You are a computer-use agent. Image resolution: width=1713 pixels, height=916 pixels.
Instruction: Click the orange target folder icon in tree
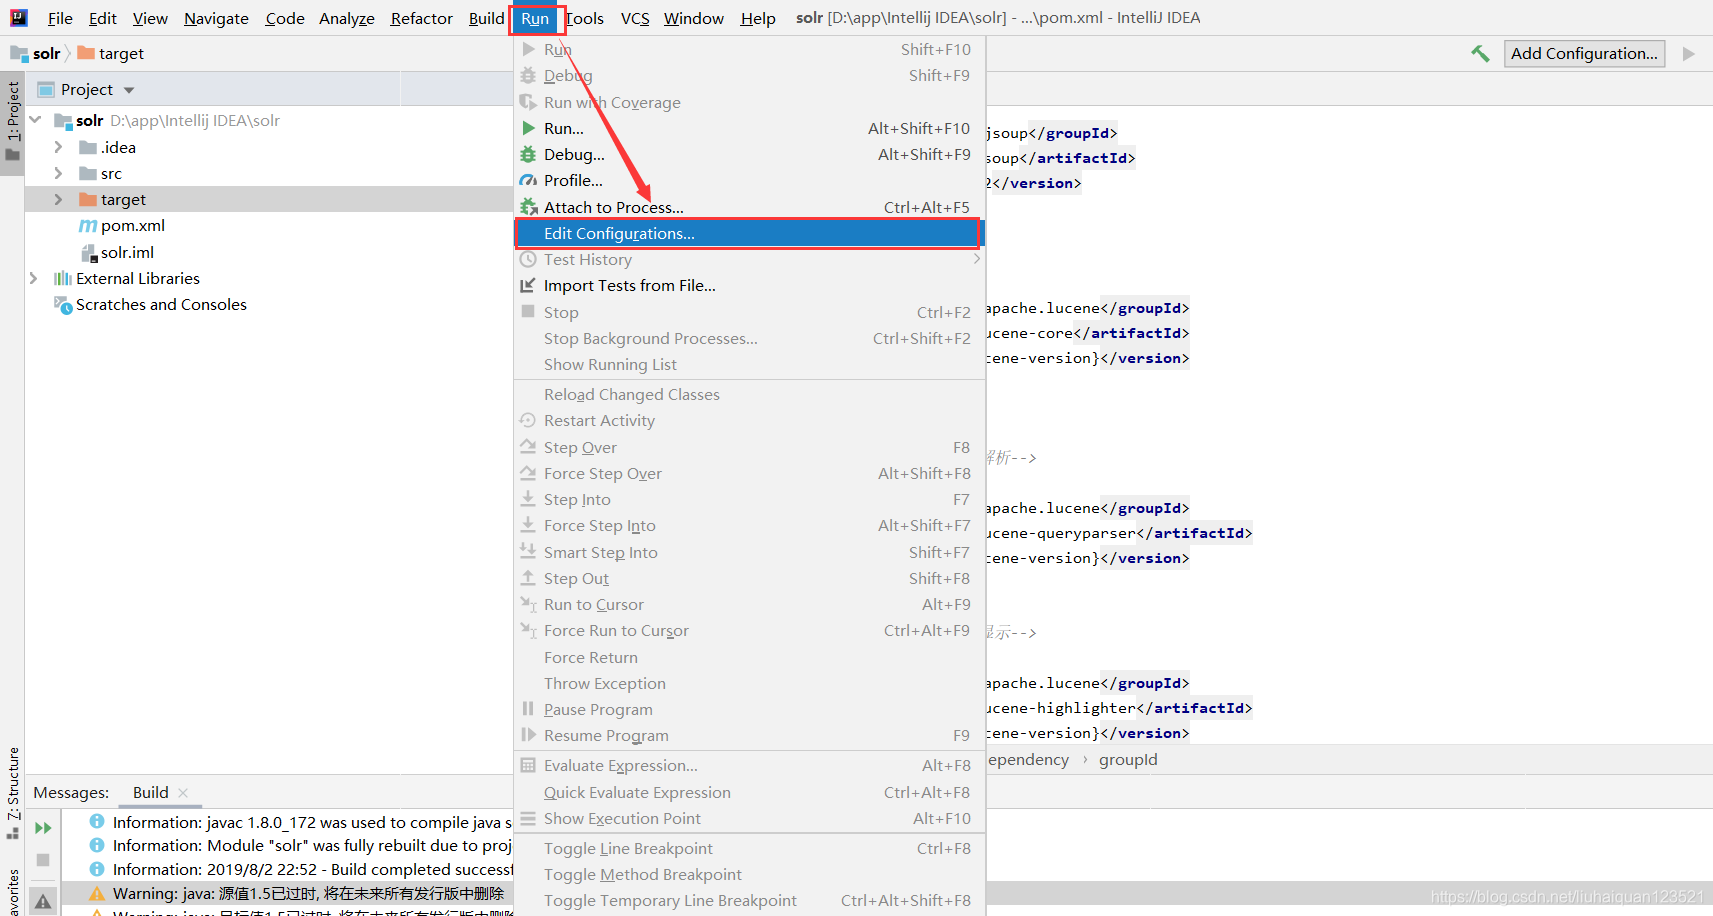point(88,199)
